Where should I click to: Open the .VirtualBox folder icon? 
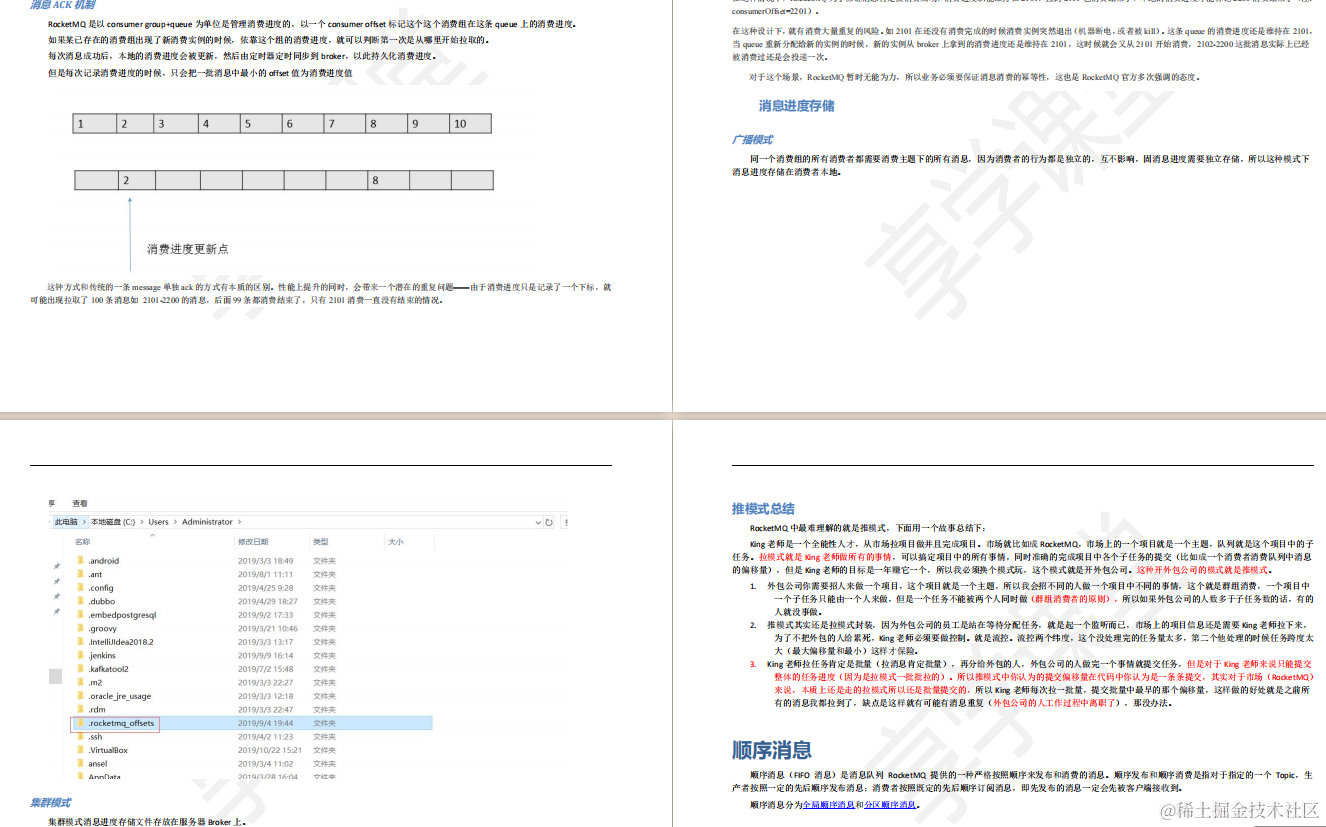pyautogui.click(x=78, y=750)
